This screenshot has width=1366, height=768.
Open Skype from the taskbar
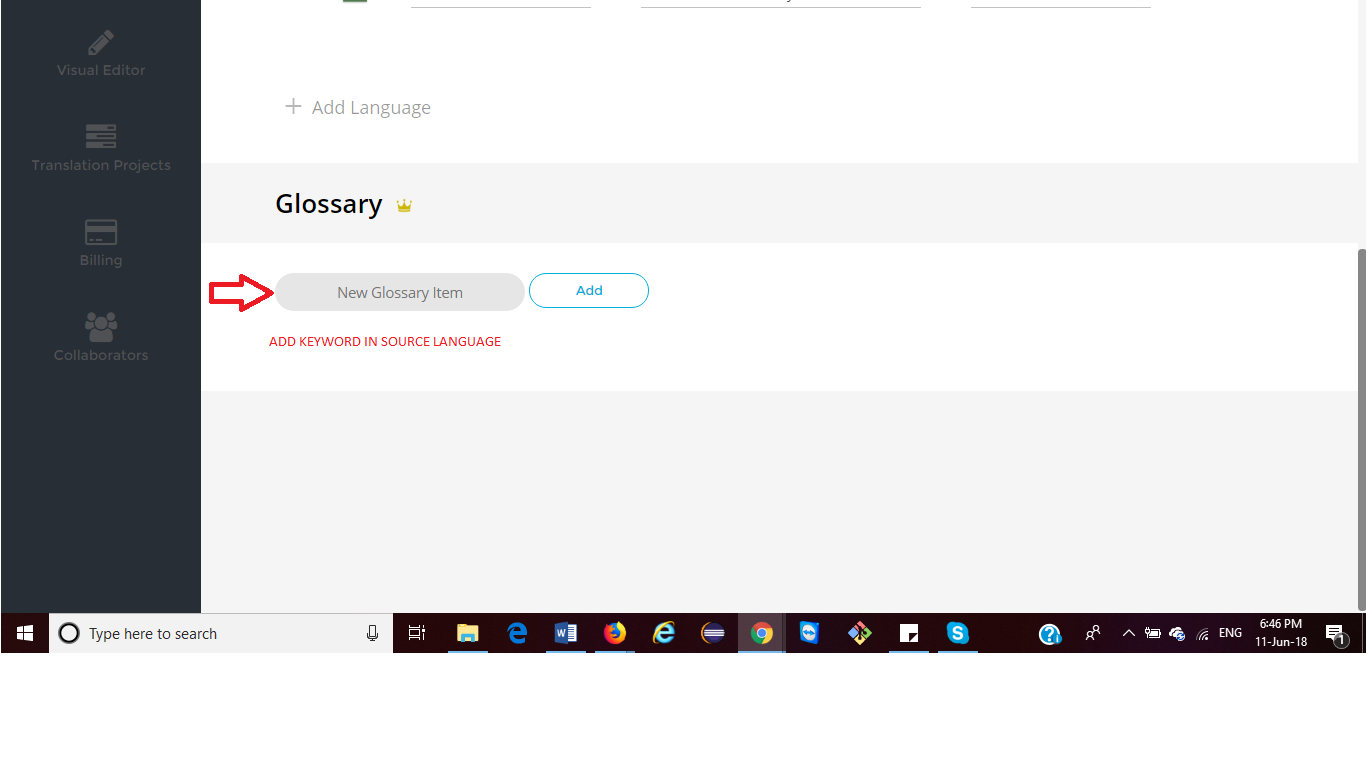pyautogui.click(x=958, y=633)
